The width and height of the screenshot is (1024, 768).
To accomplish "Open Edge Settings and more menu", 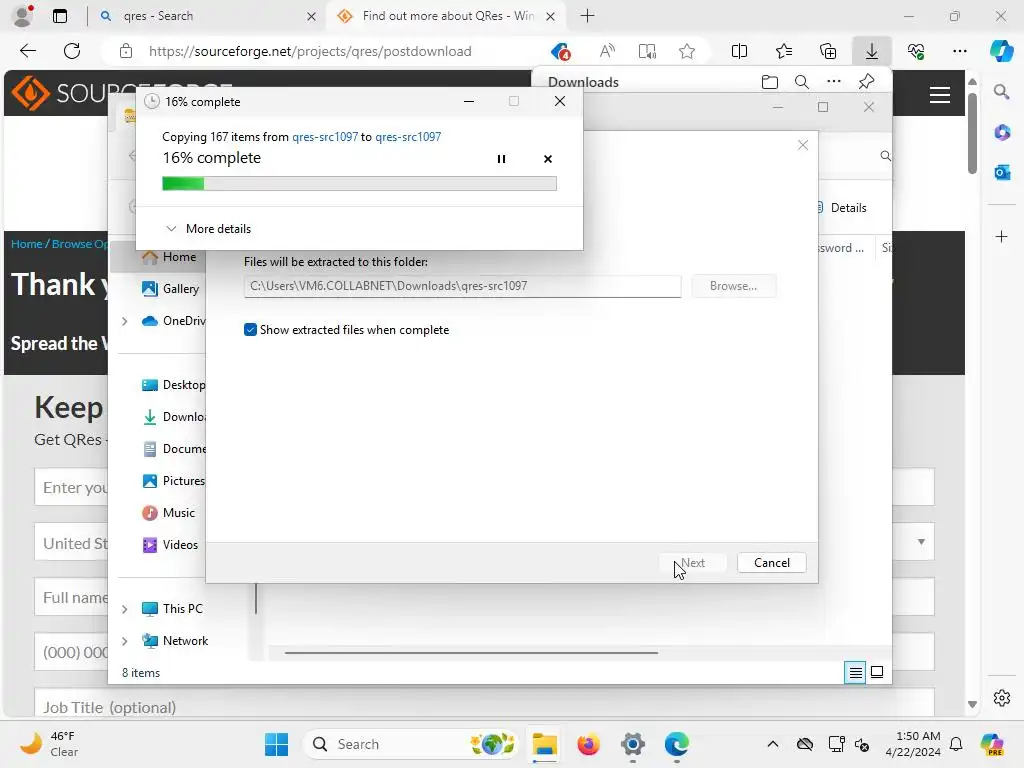I will (x=959, y=51).
